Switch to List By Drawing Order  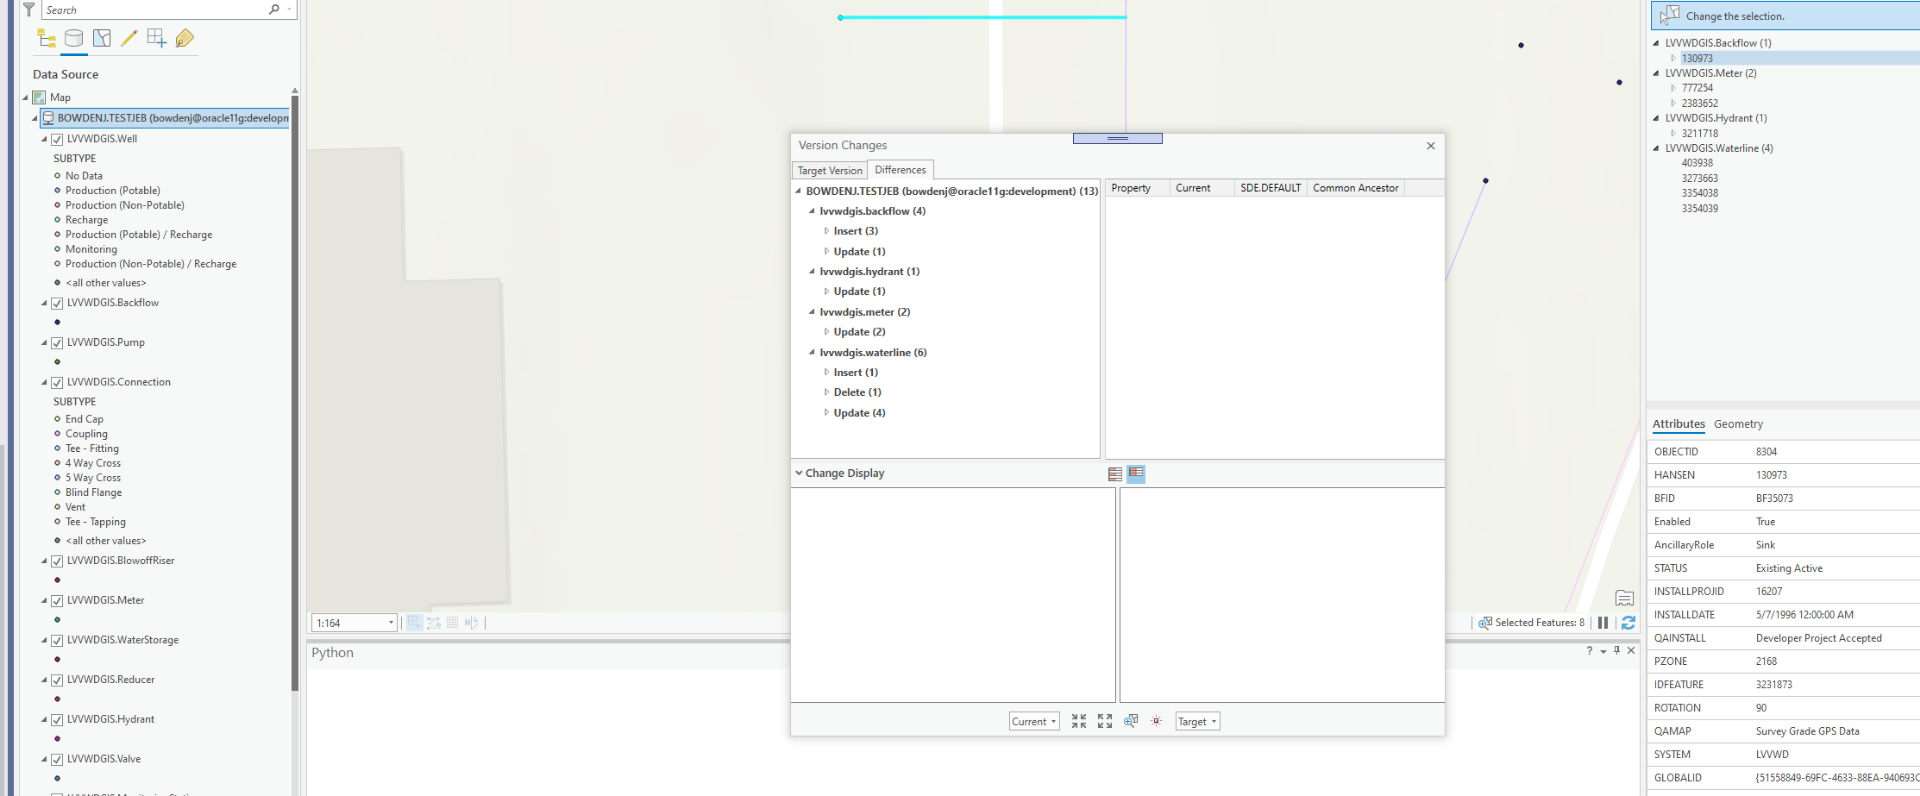pyautogui.click(x=46, y=38)
